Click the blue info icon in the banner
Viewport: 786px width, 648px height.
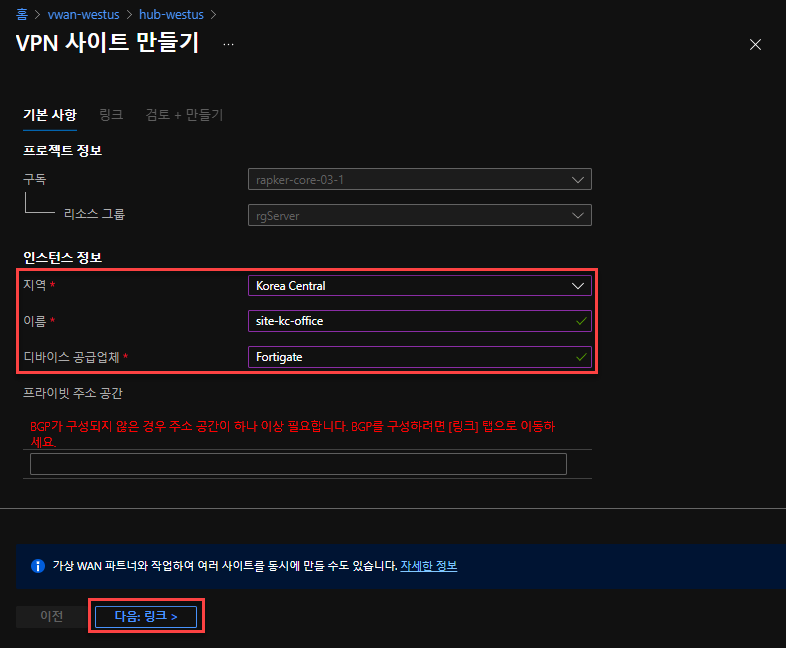(38, 566)
